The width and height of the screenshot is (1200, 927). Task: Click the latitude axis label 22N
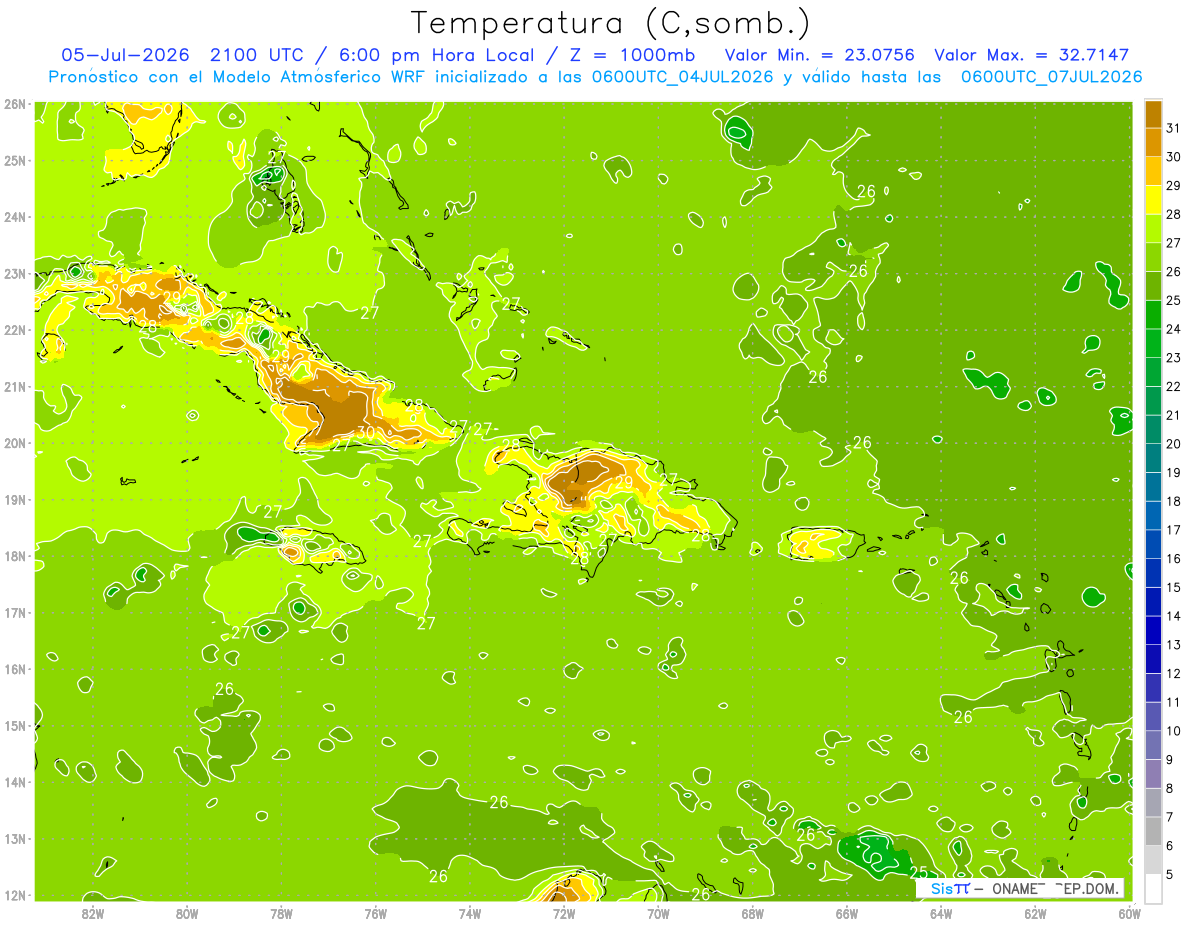tap(15, 330)
